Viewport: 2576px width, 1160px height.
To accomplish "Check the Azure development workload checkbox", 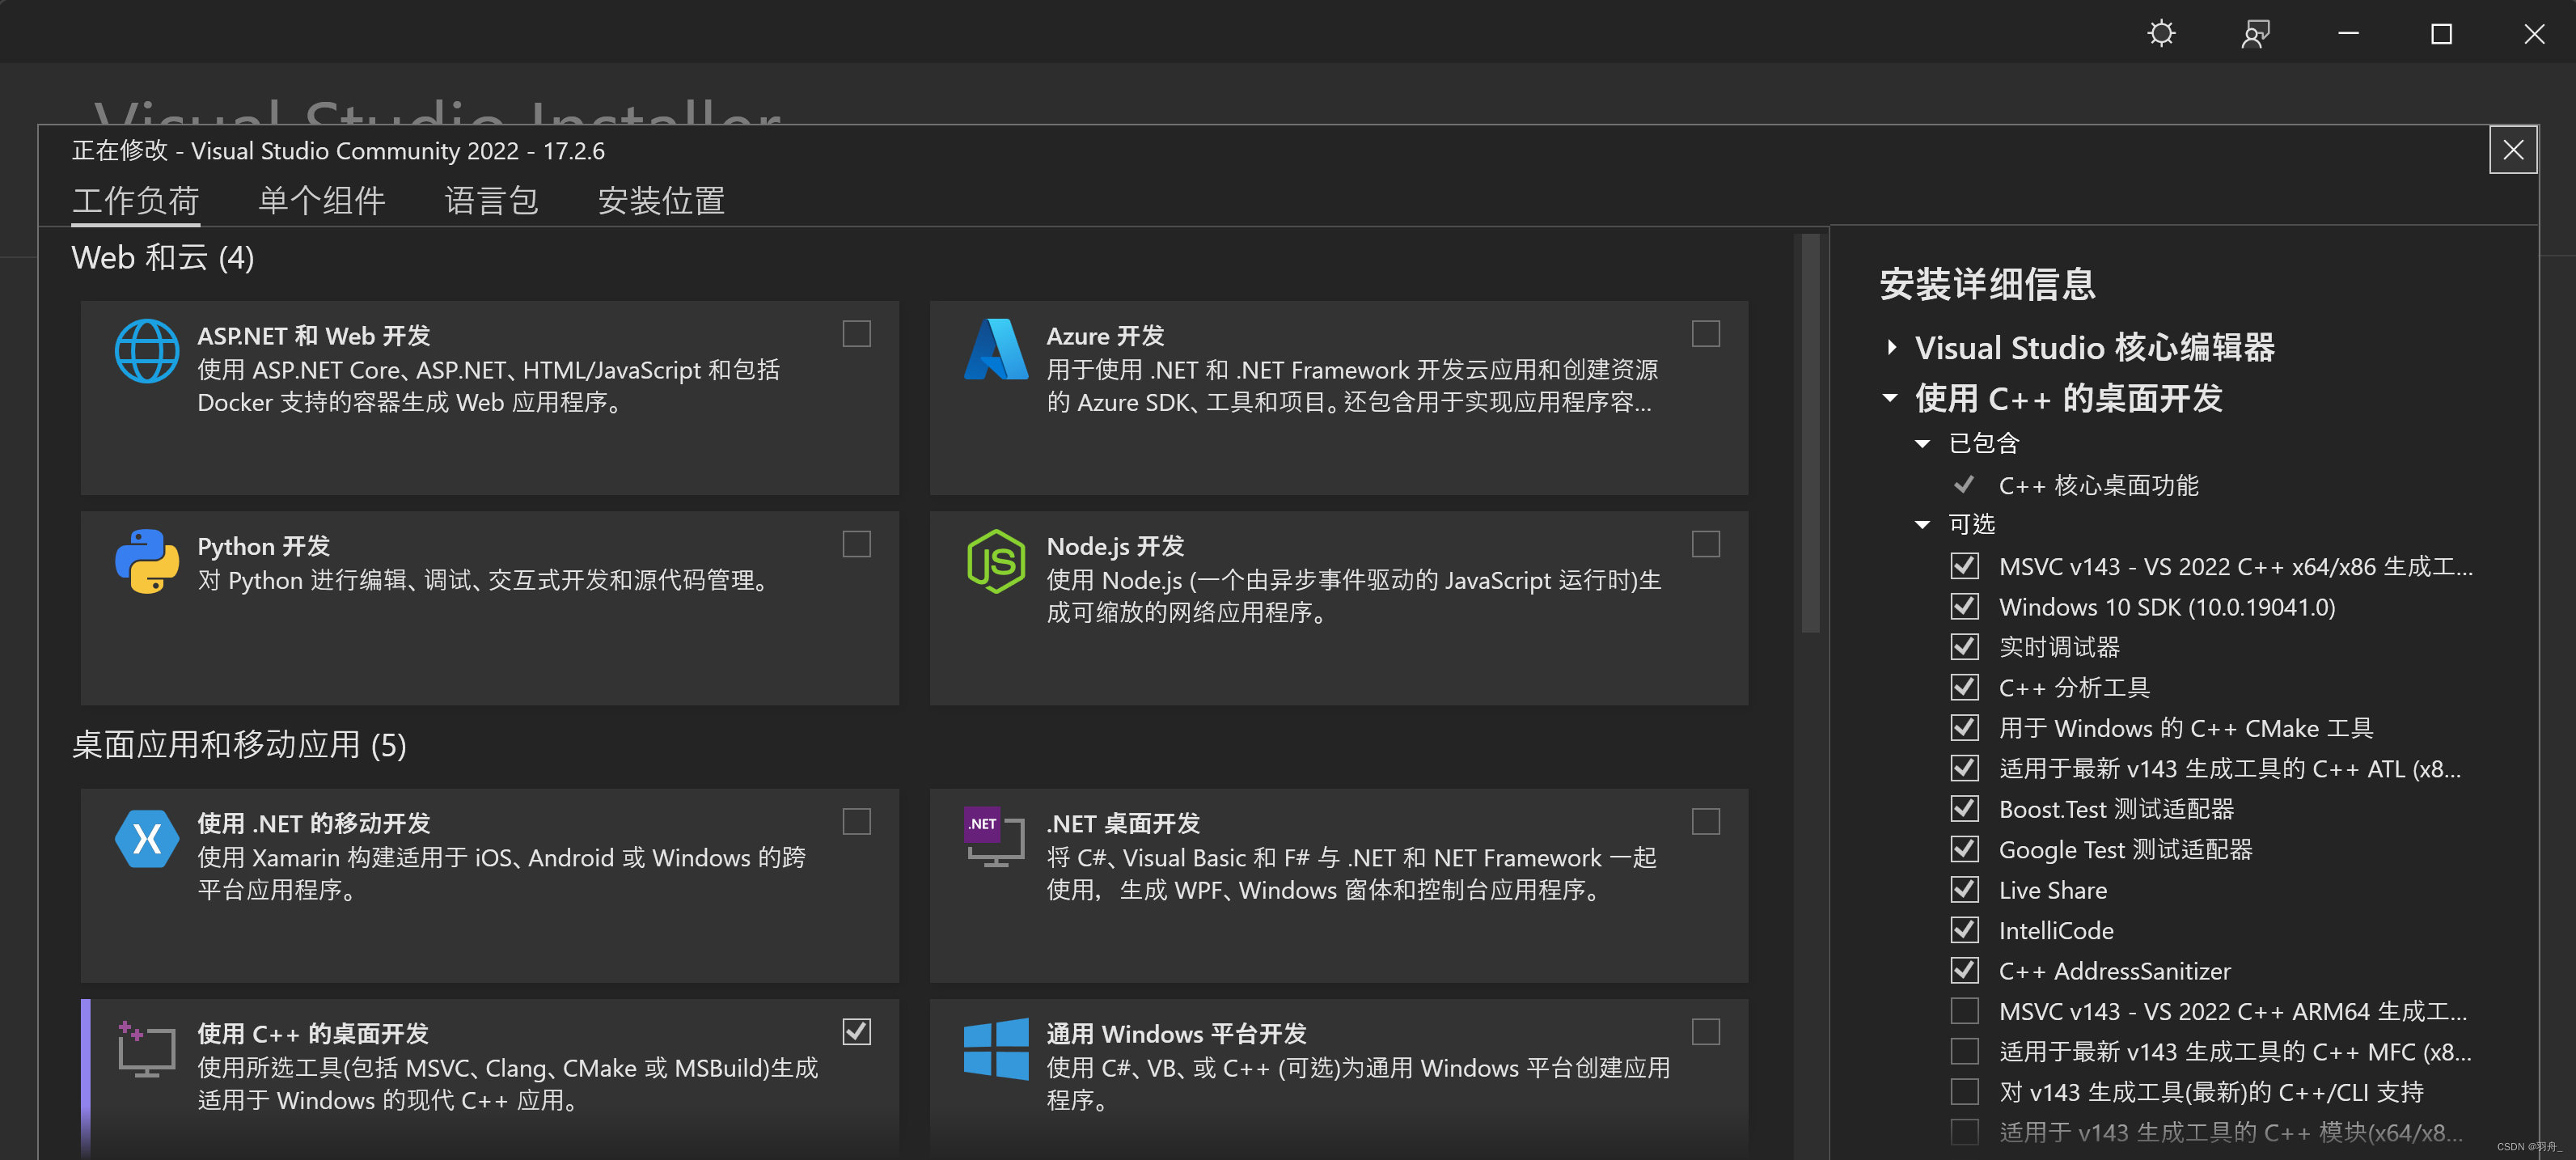I will pyautogui.click(x=1705, y=333).
